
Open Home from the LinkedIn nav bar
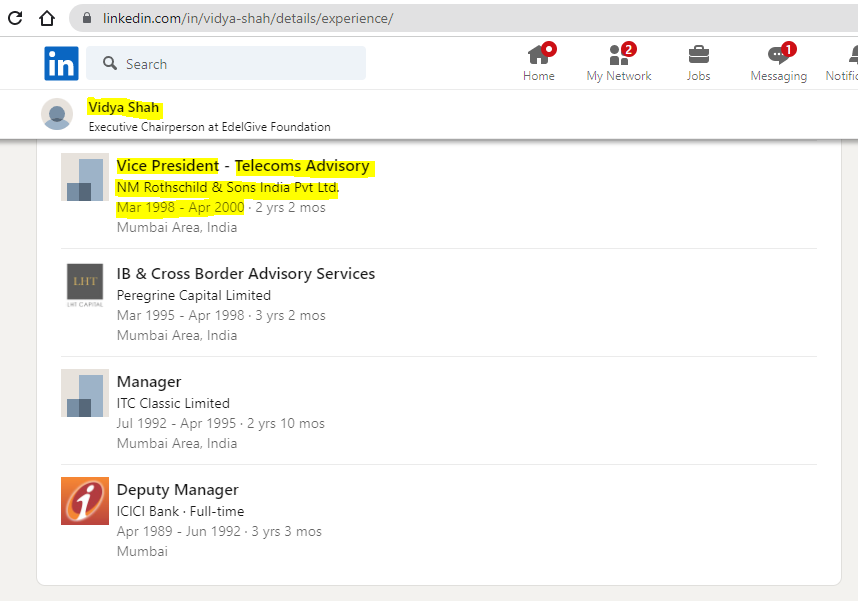[x=539, y=63]
